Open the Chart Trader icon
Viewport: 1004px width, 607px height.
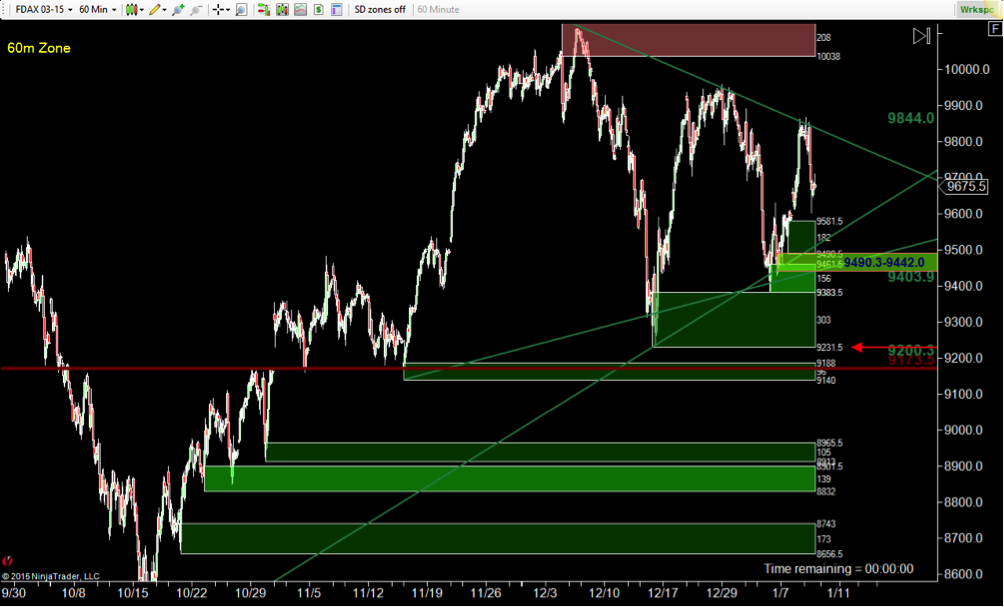tap(263, 10)
